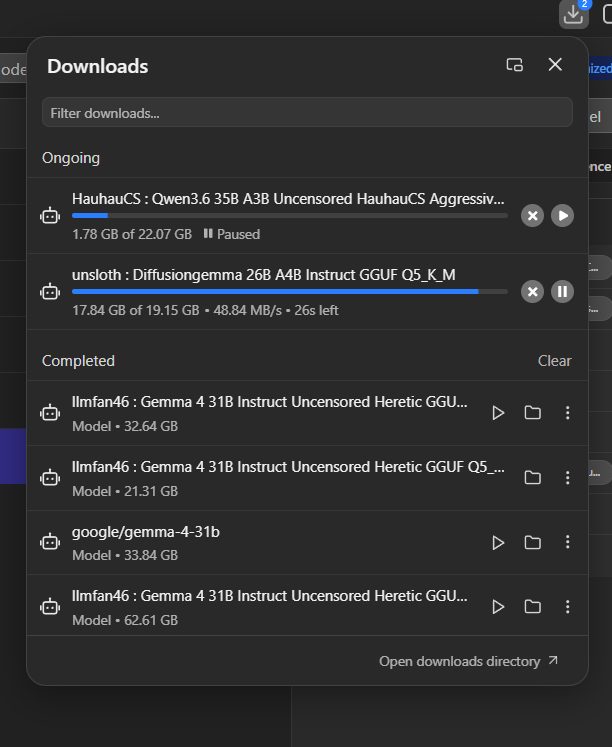Focus the Filter downloads field

pyautogui.click(x=307, y=113)
